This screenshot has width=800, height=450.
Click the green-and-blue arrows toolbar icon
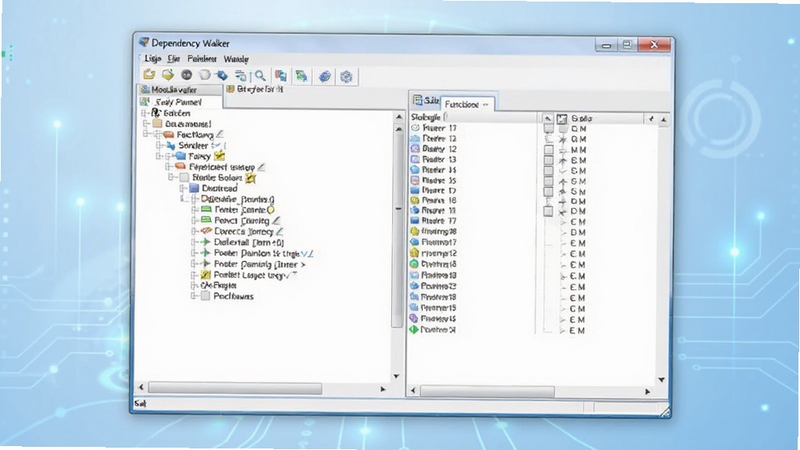[x=302, y=76]
